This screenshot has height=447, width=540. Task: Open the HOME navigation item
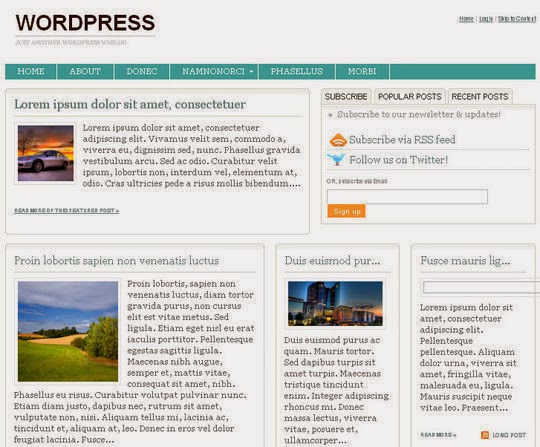click(x=31, y=71)
